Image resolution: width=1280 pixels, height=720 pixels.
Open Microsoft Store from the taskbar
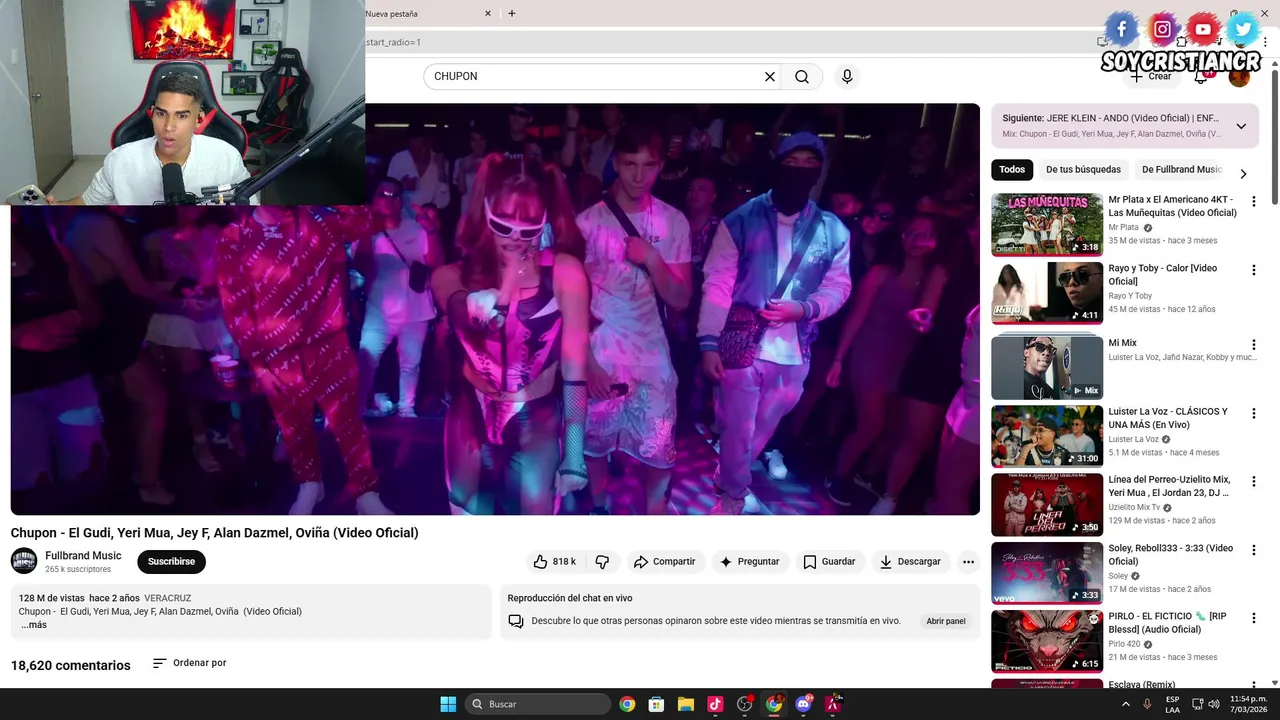pyautogui.click(x=656, y=704)
